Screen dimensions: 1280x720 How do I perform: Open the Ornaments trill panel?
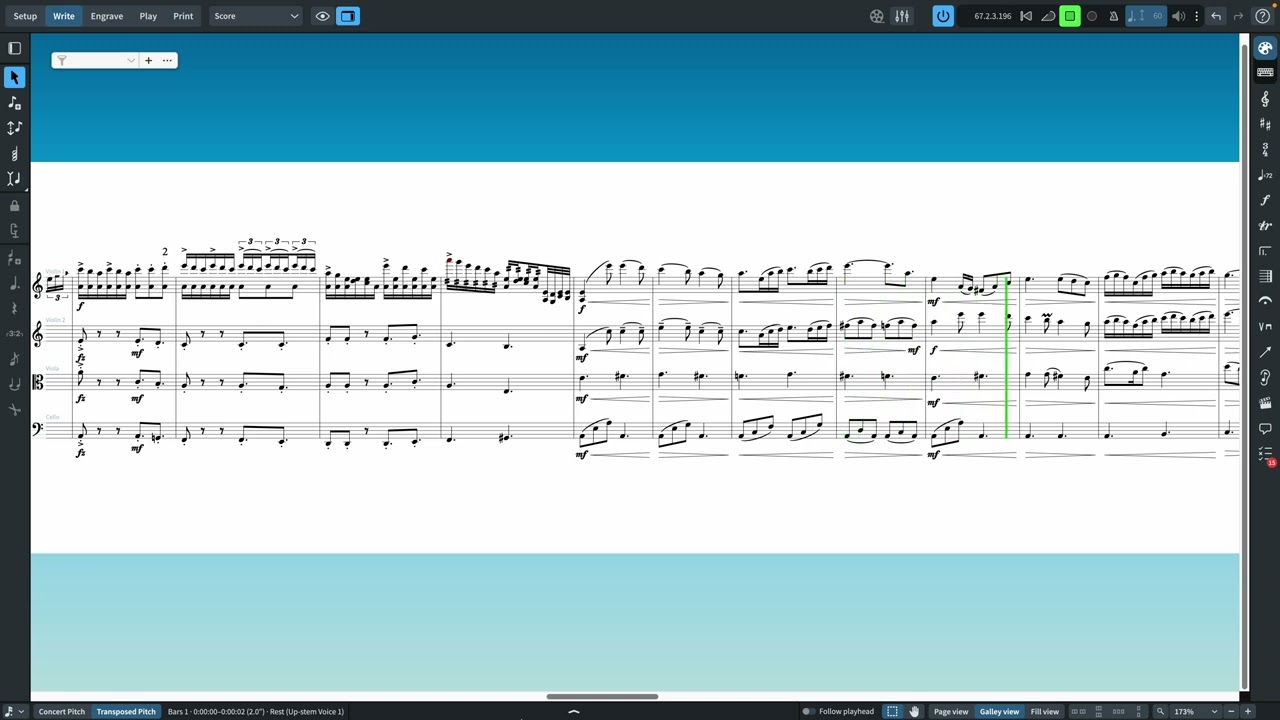[x=1265, y=226]
